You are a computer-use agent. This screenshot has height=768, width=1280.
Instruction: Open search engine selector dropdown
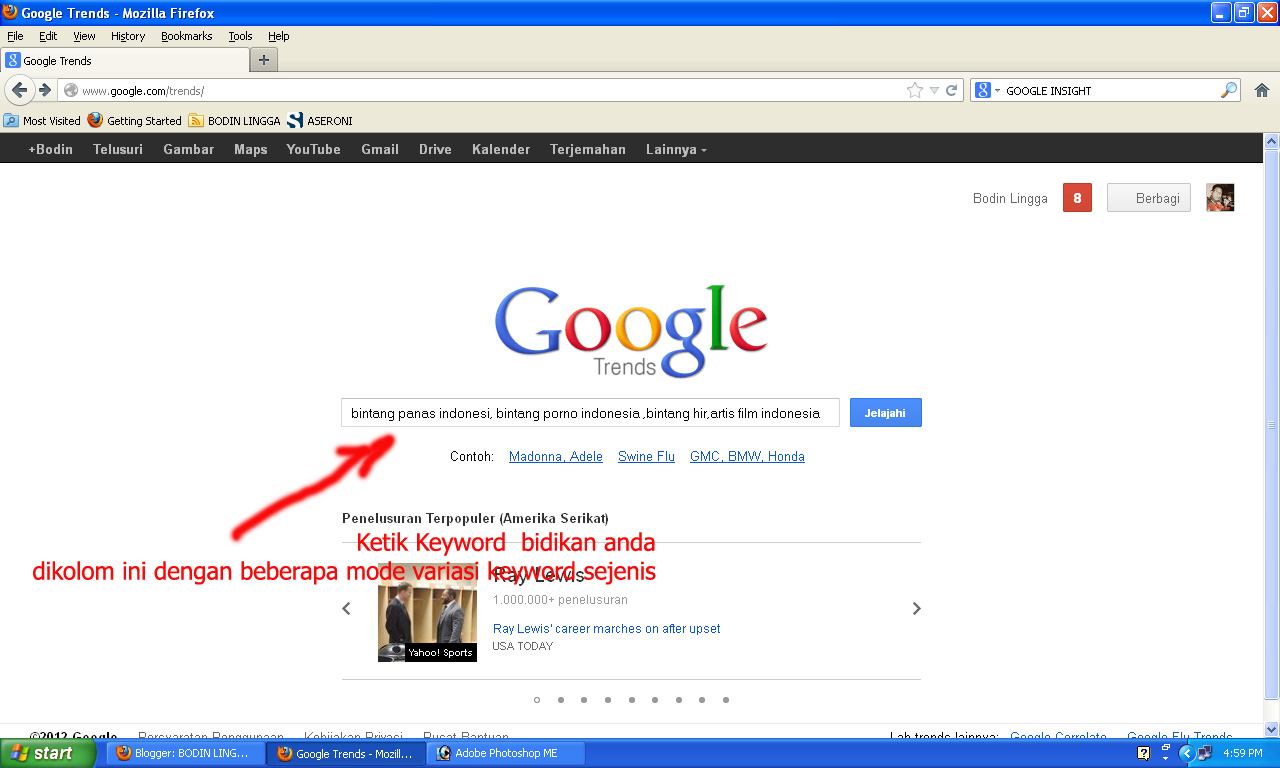[x=987, y=90]
